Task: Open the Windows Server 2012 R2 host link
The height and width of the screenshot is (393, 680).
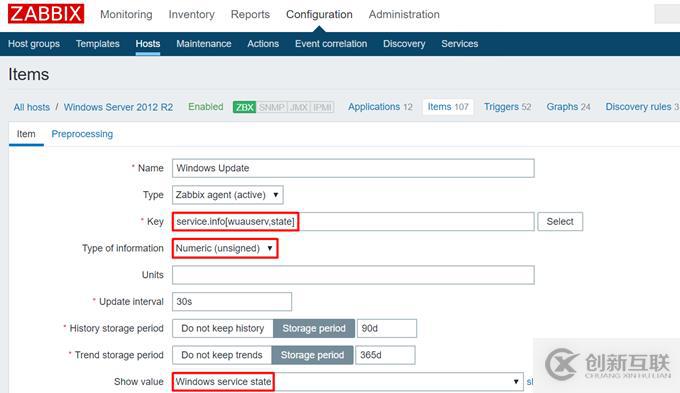Action: click(118, 107)
